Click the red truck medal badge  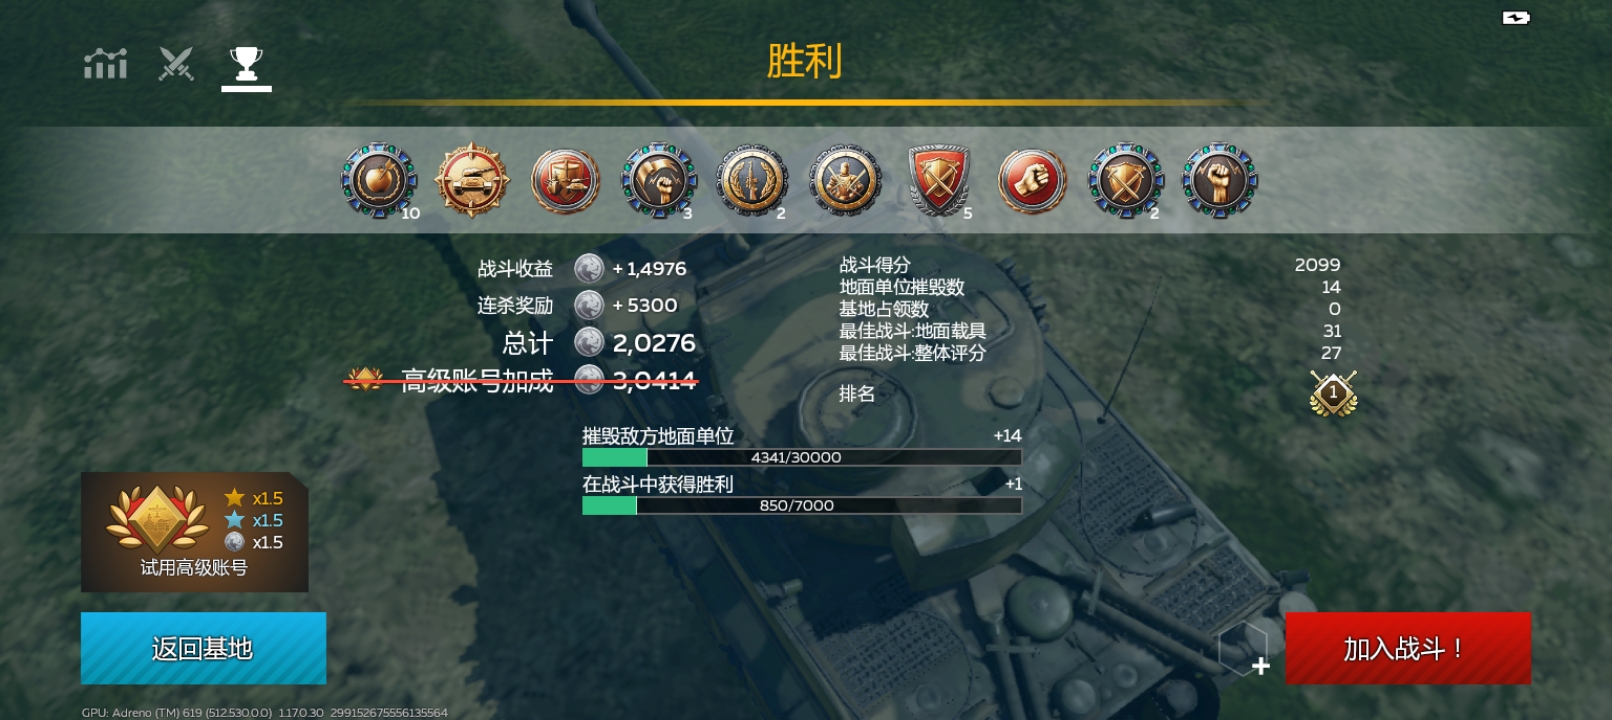pyautogui.click(x=565, y=181)
